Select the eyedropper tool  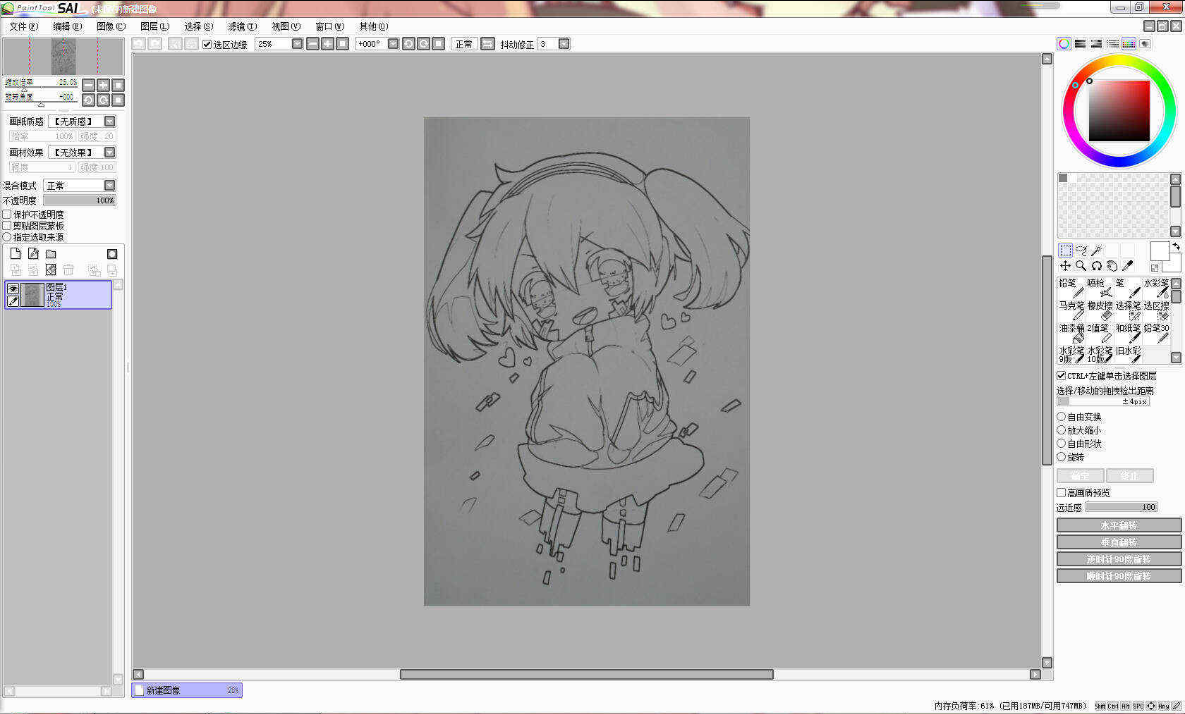tap(1128, 266)
